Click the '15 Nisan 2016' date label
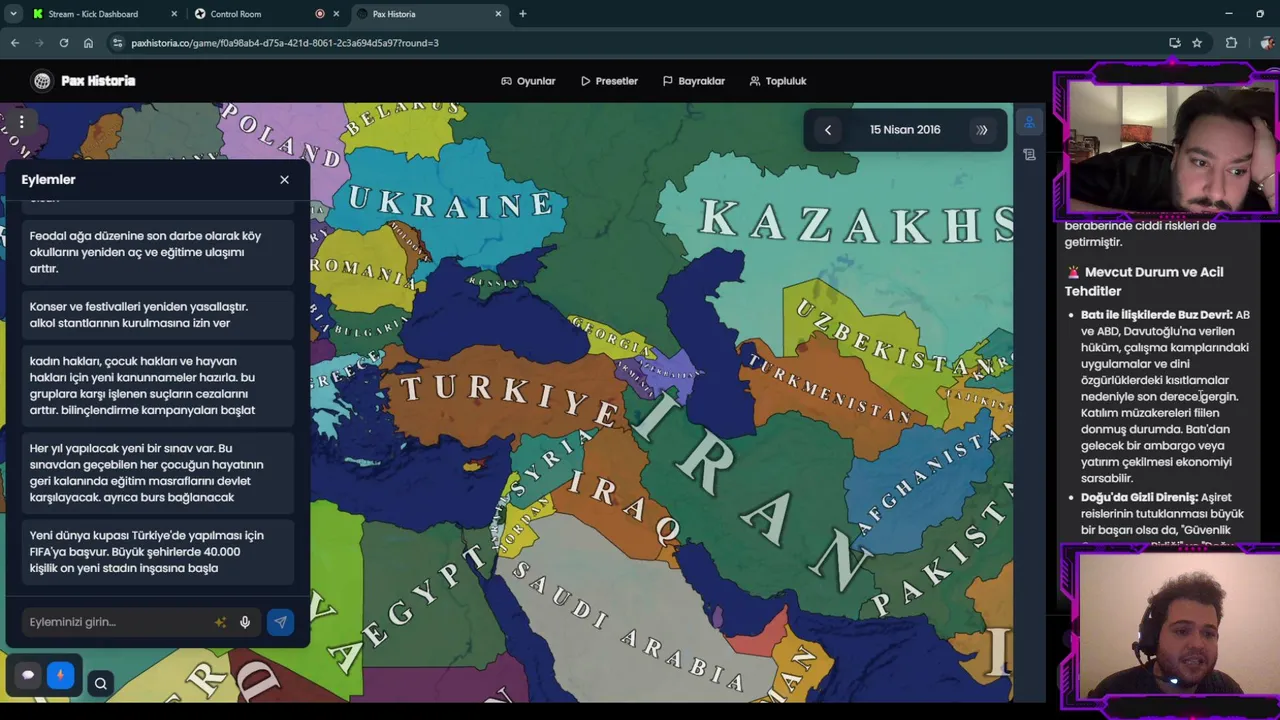 (905, 130)
